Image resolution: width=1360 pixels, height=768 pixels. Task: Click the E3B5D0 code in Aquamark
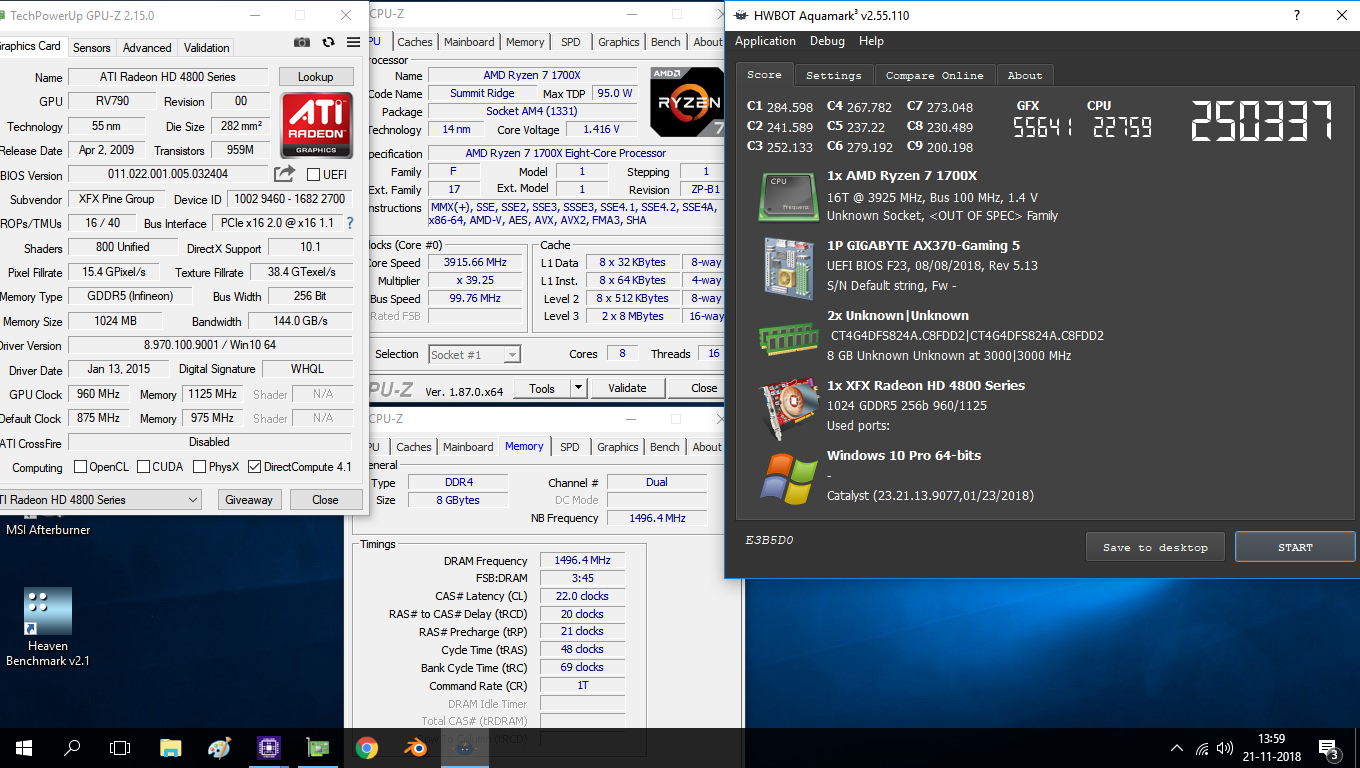(x=769, y=540)
